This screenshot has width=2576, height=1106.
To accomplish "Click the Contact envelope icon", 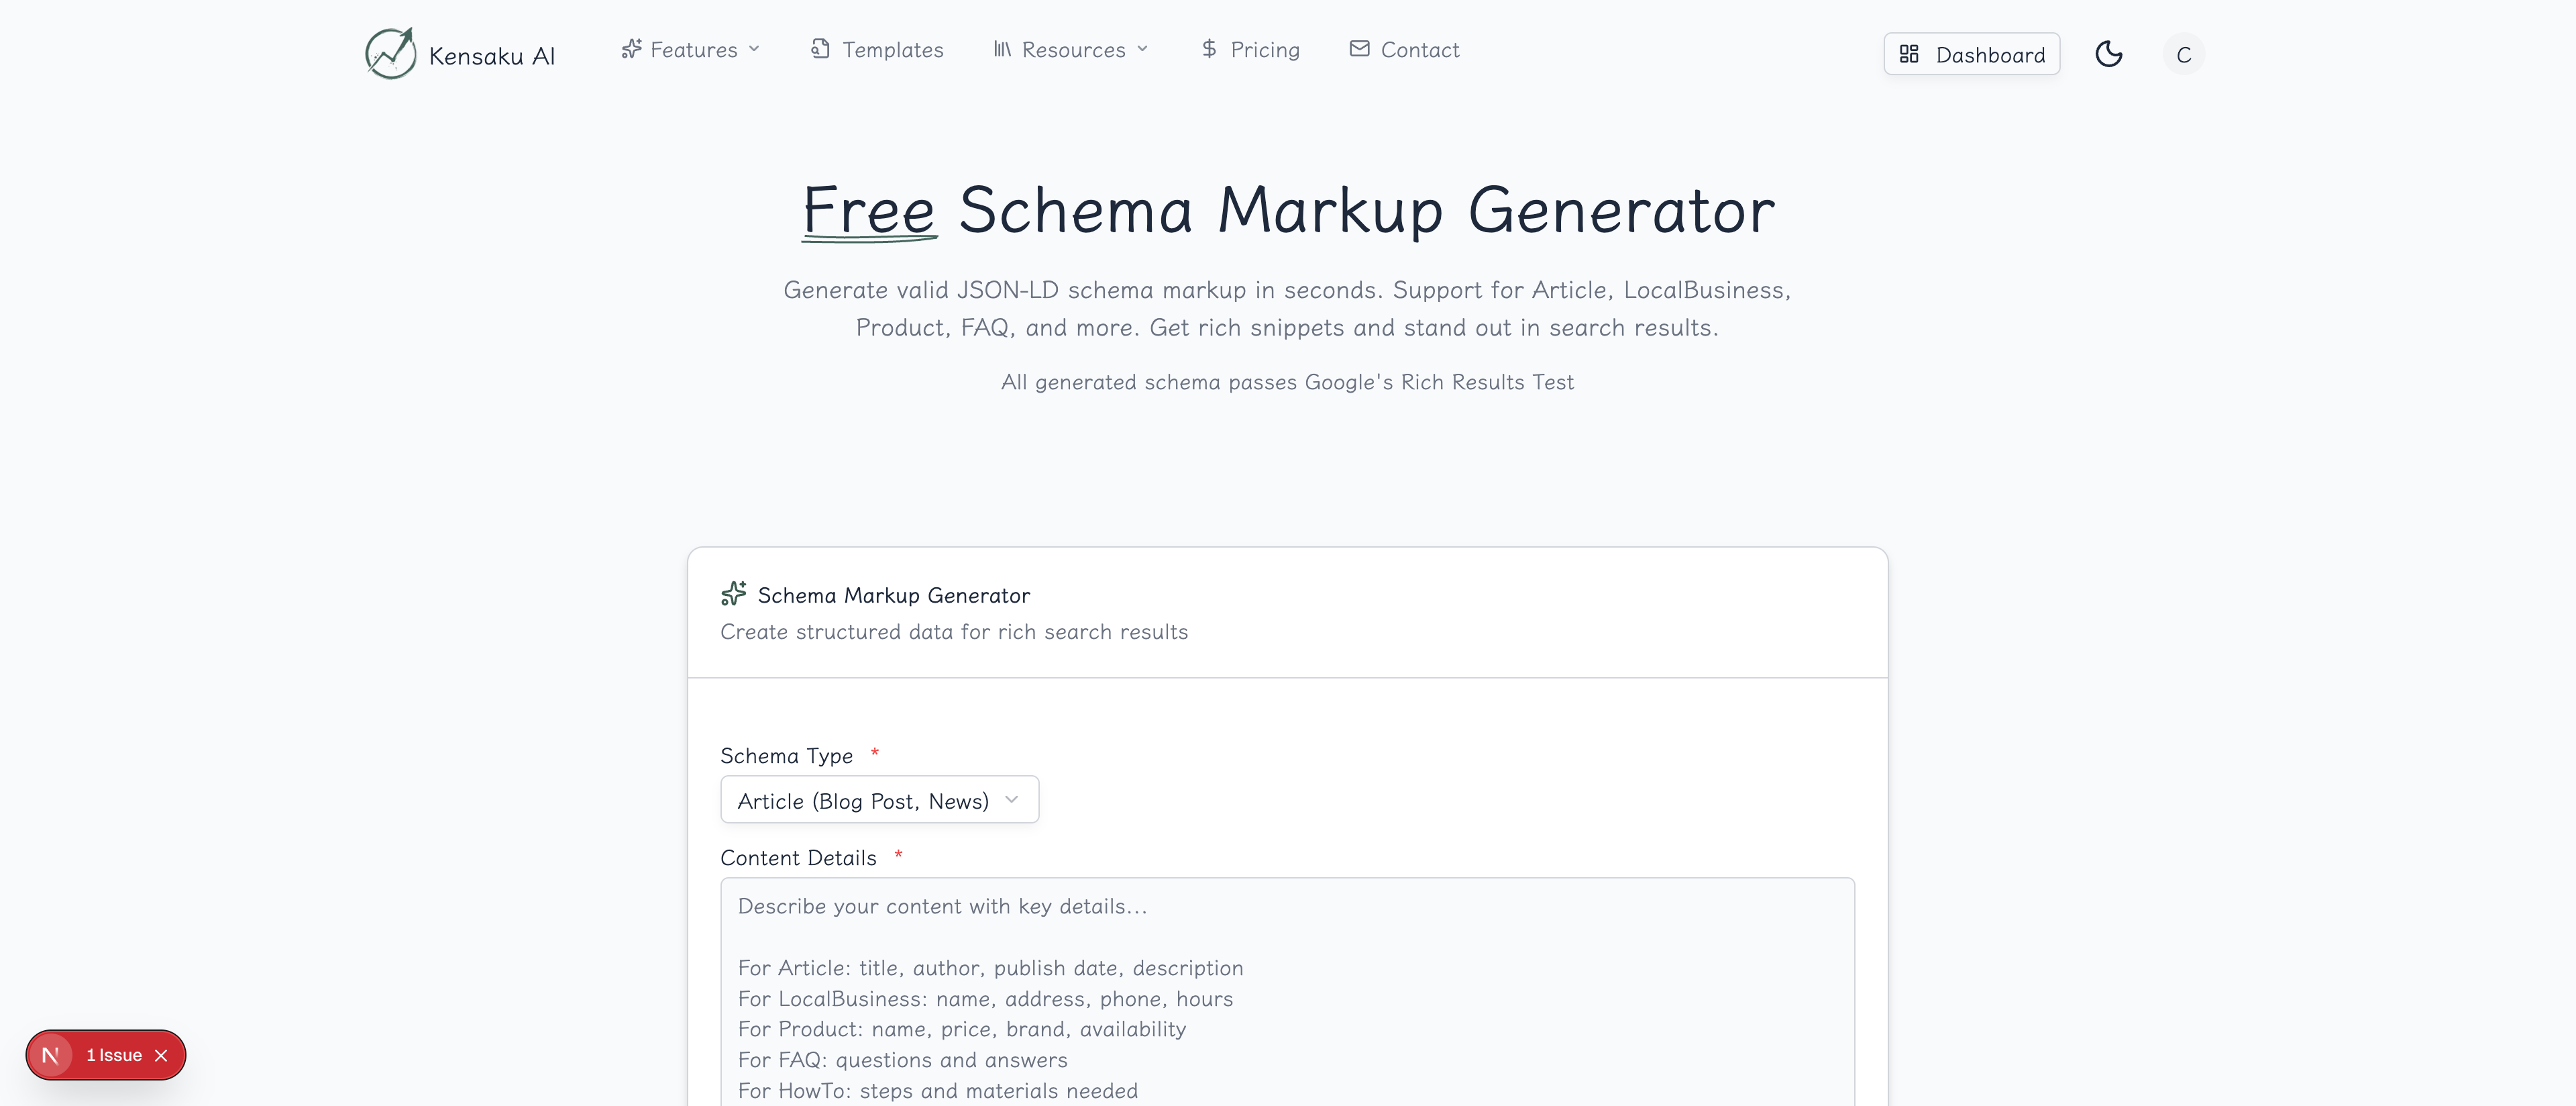I will (x=1359, y=49).
